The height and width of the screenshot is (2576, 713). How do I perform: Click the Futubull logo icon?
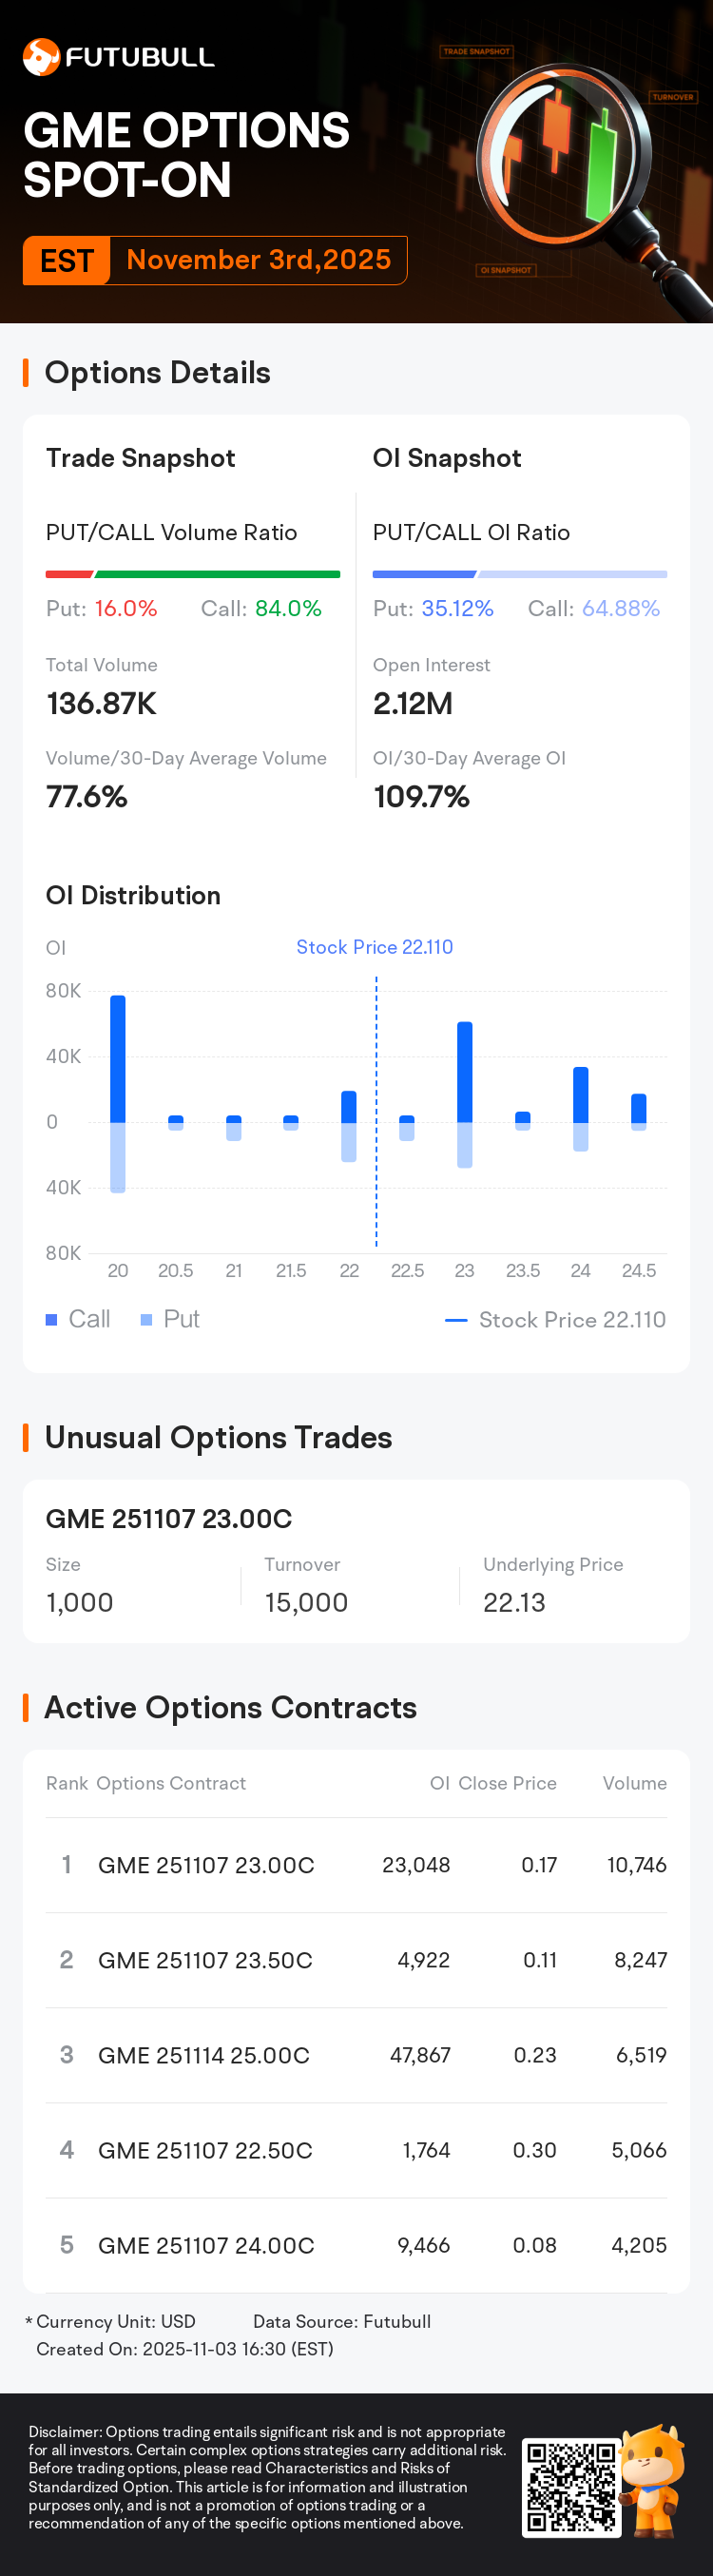click(x=41, y=57)
